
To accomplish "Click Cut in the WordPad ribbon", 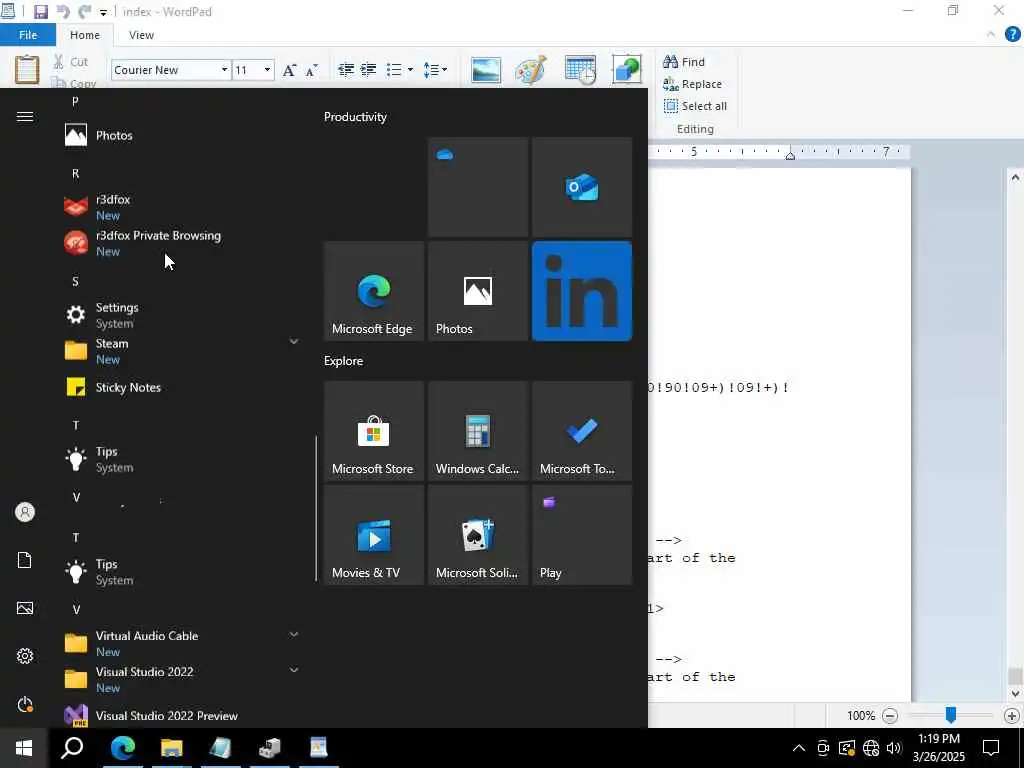I will pos(71,61).
